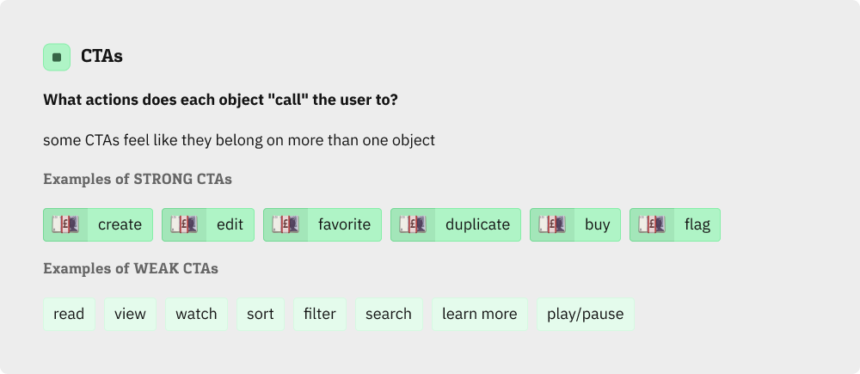860x374 pixels.
Task: Click the banknote icon on create tag
Action: (x=65, y=225)
